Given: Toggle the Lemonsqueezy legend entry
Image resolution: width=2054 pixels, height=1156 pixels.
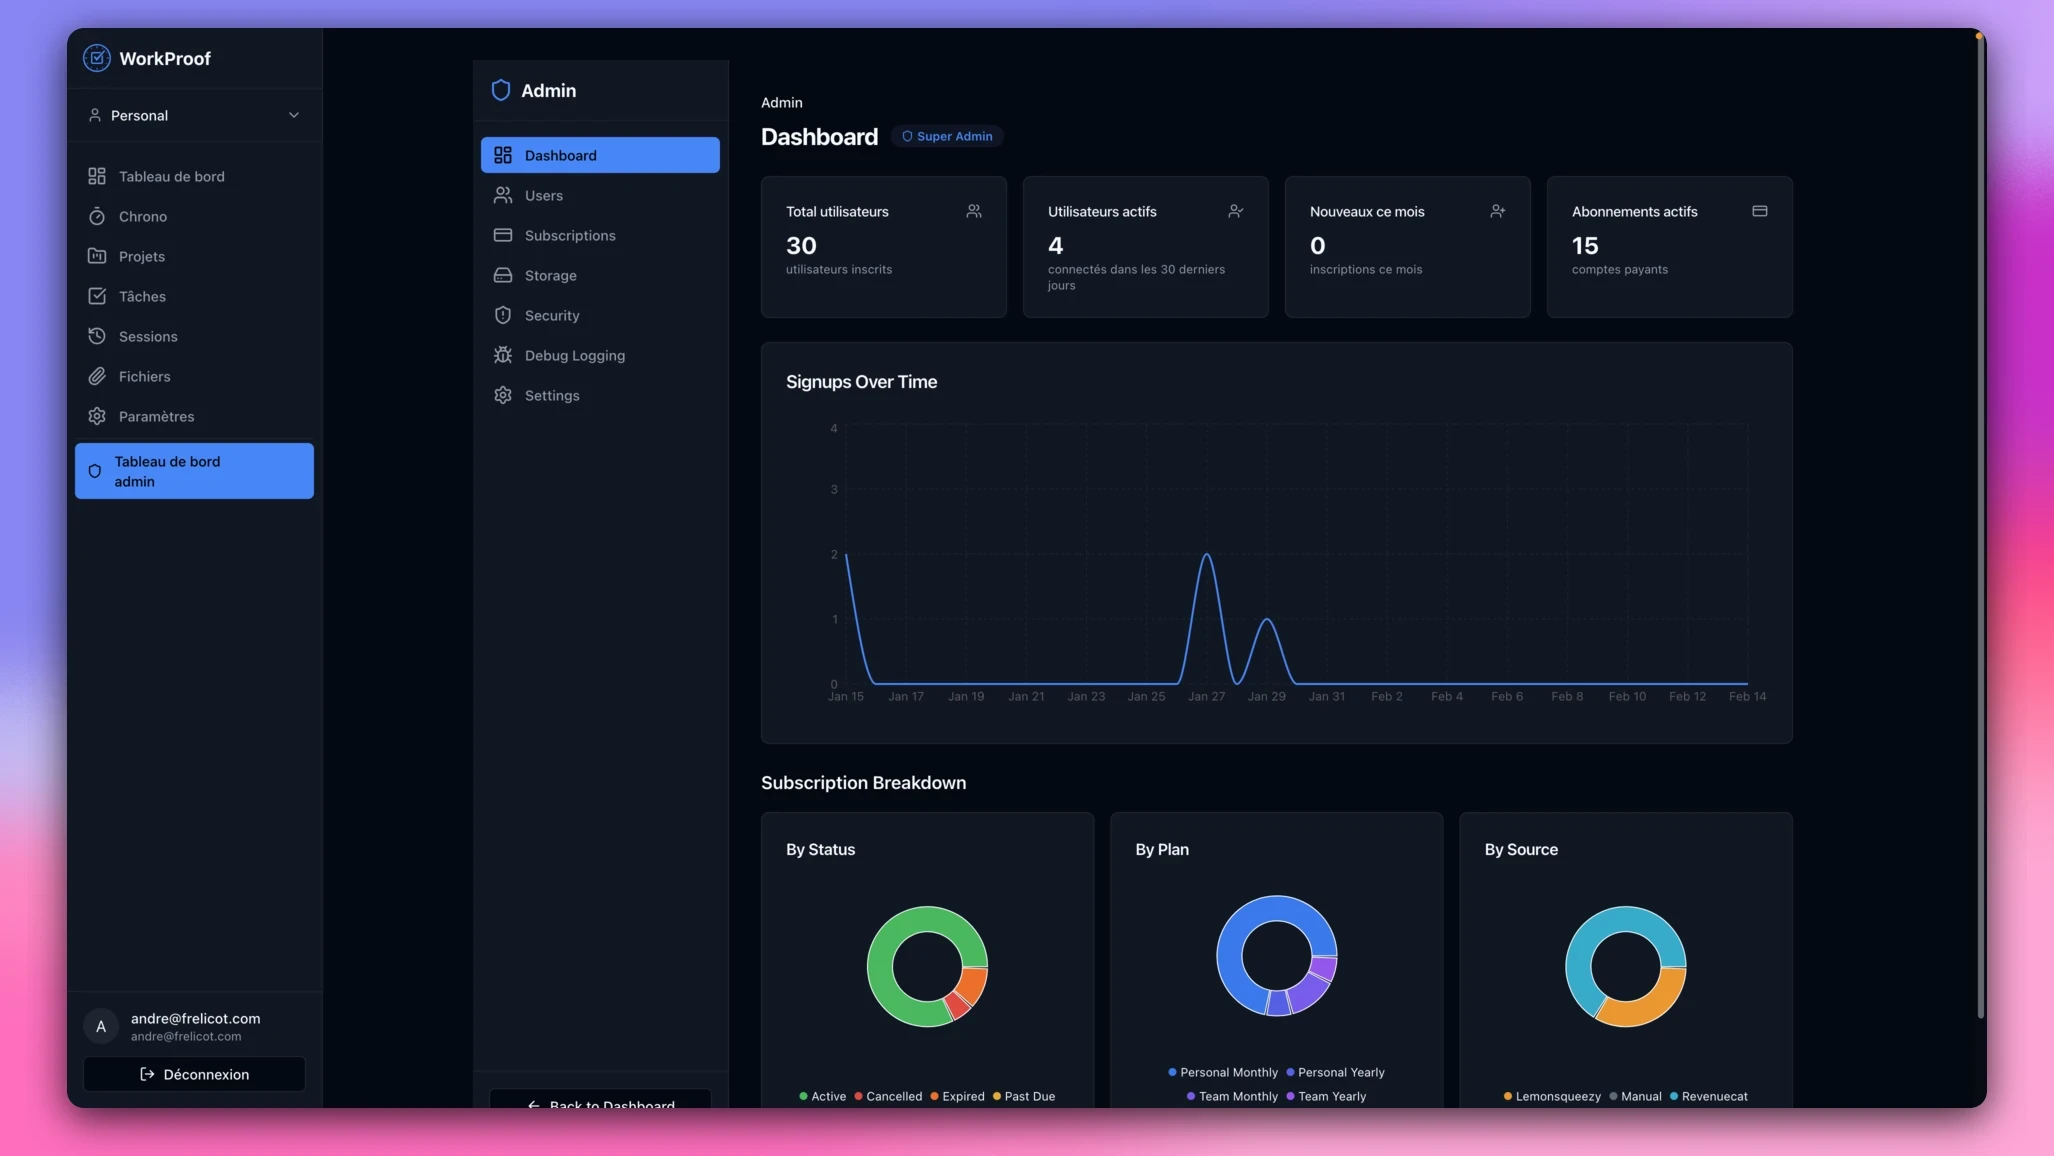Looking at the screenshot, I should 1552,1096.
